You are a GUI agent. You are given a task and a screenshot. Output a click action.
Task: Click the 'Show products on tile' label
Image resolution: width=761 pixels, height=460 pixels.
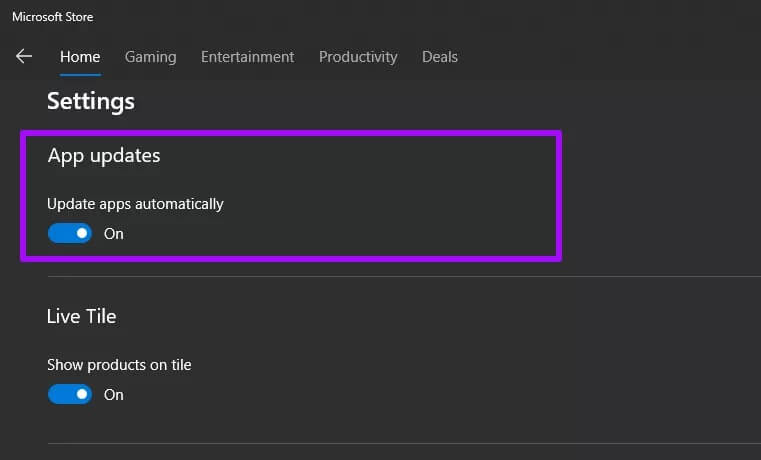coord(119,365)
